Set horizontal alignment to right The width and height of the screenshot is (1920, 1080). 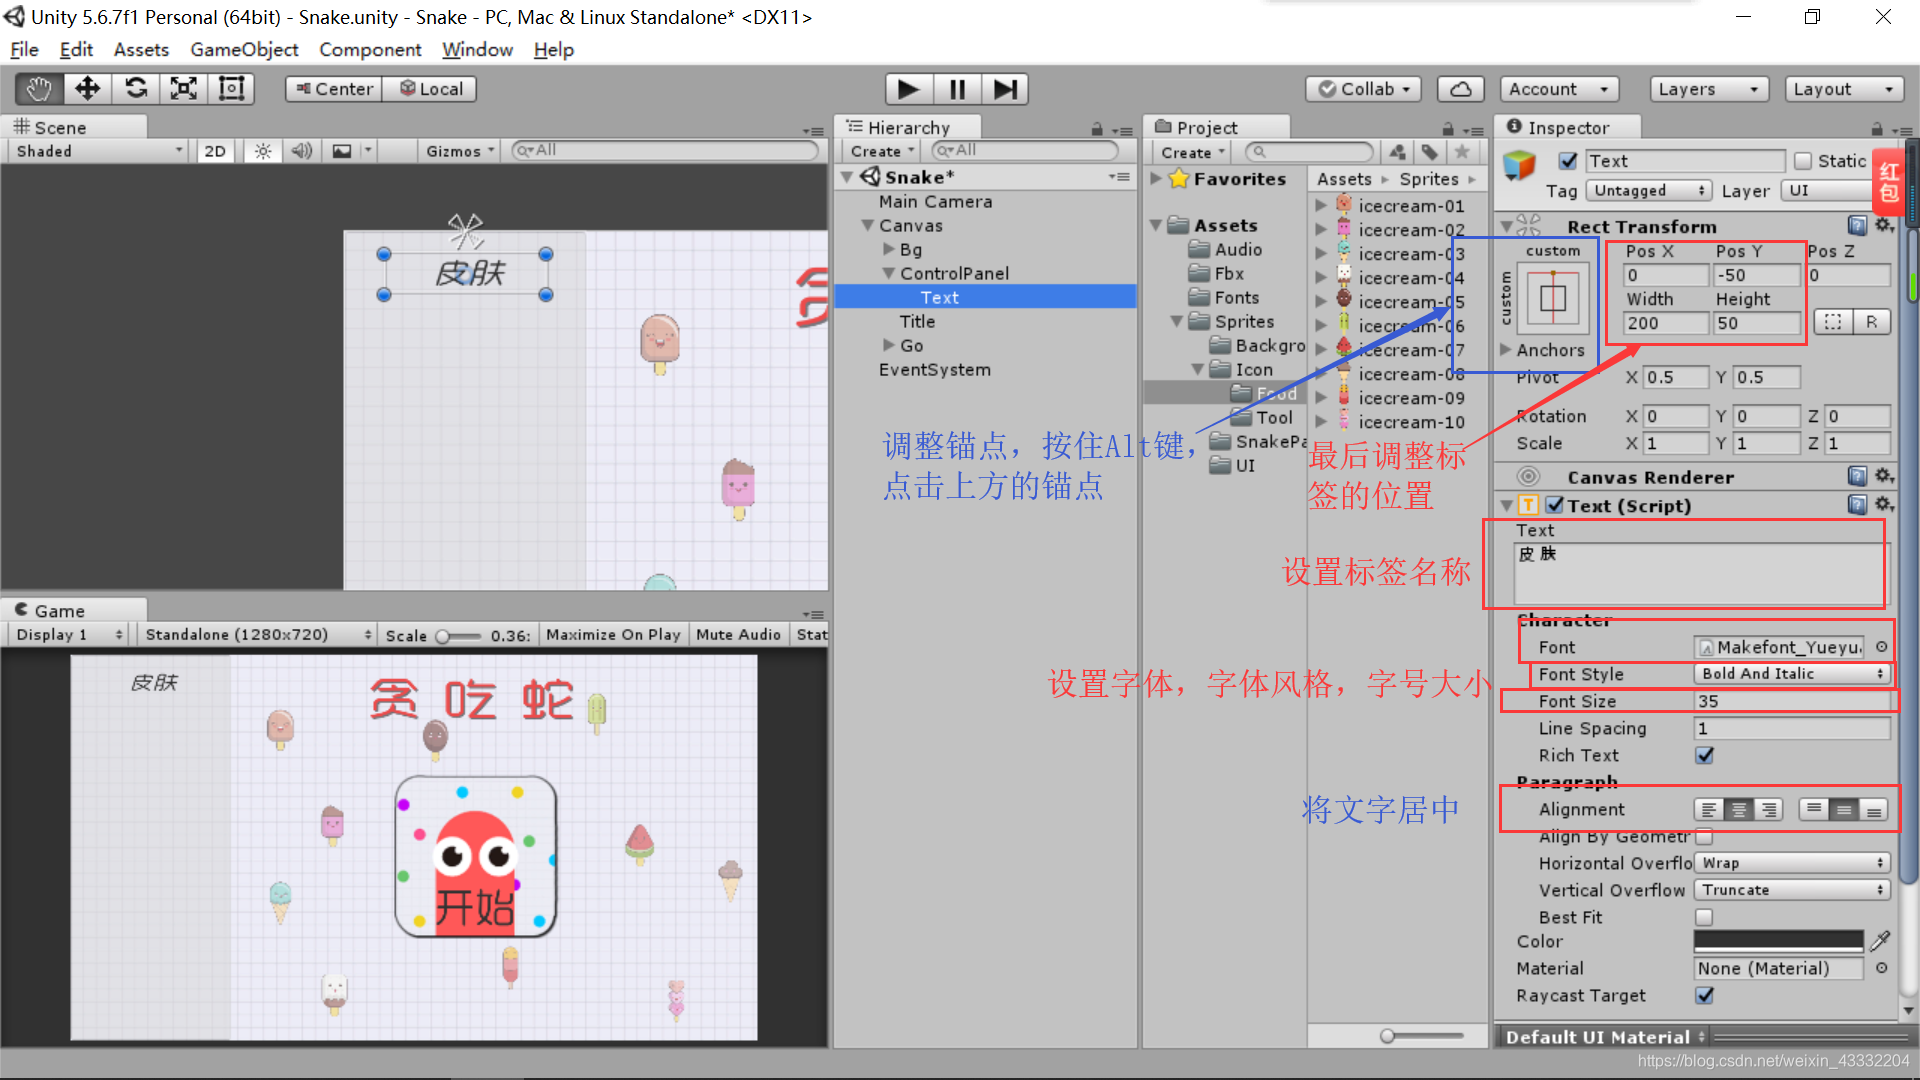coord(1769,809)
